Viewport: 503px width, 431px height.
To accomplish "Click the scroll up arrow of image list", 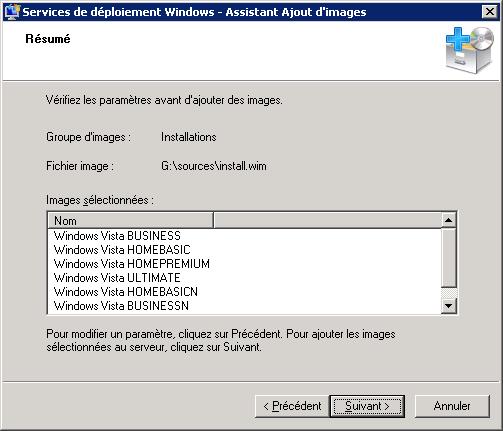I will click(449, 220).
